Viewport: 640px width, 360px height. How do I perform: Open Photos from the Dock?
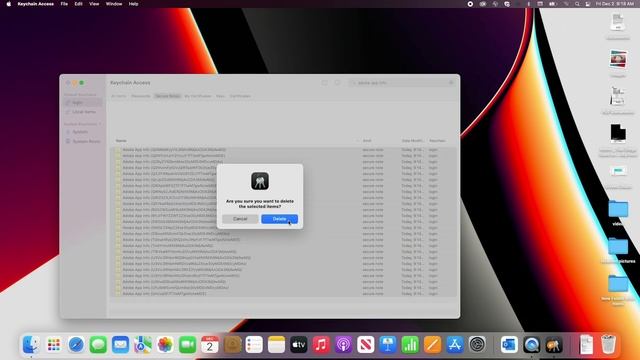click(165, 345)
